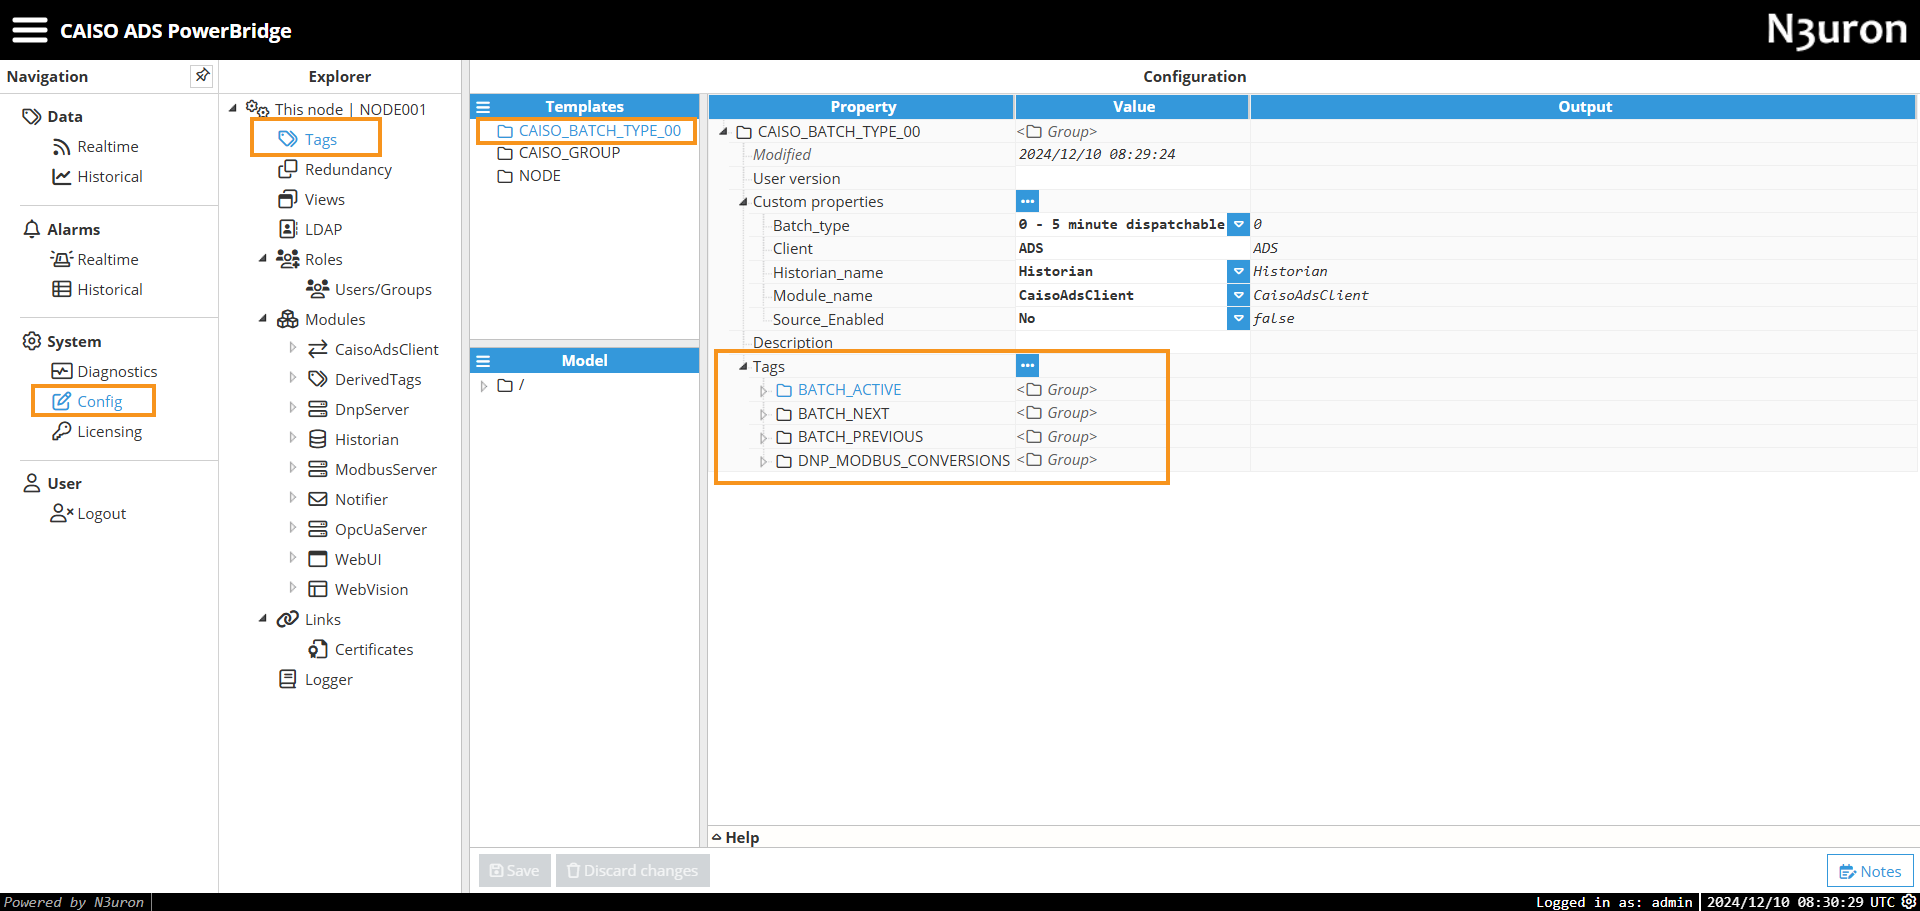Click the DnpServer module icon
Screen dimensions: 1920x911
(318, 409)
